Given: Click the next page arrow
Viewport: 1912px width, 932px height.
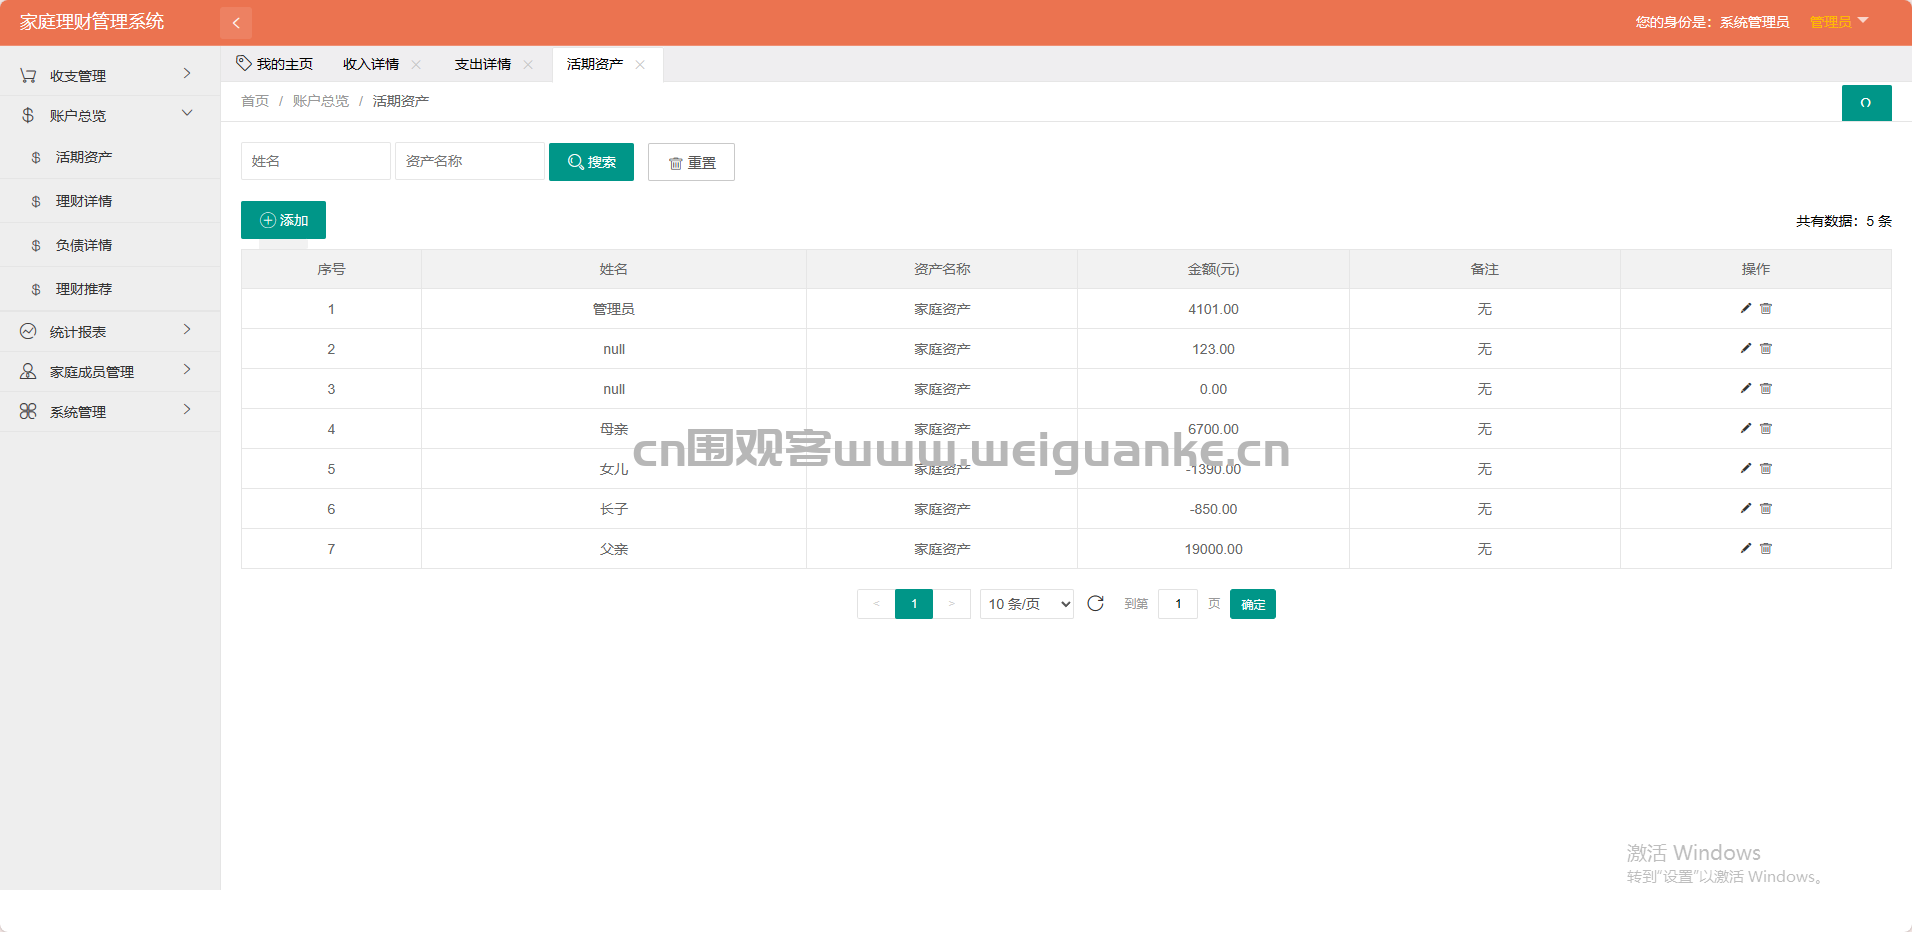Looking at the screenshot, I should pos(952,604).
